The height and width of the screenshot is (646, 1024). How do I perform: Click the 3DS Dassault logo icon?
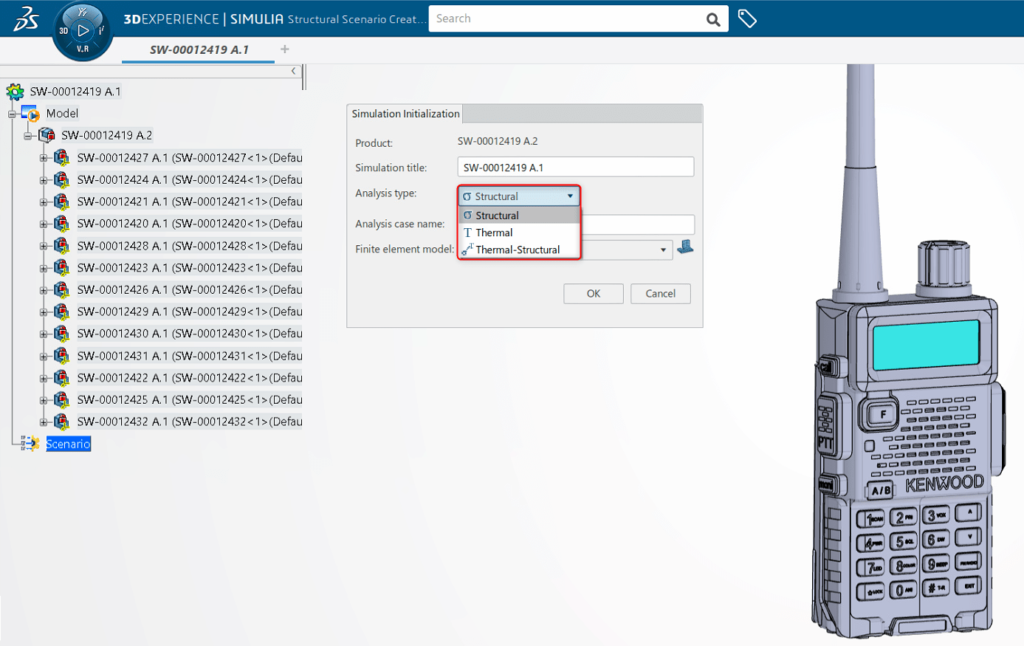point(26,18)
